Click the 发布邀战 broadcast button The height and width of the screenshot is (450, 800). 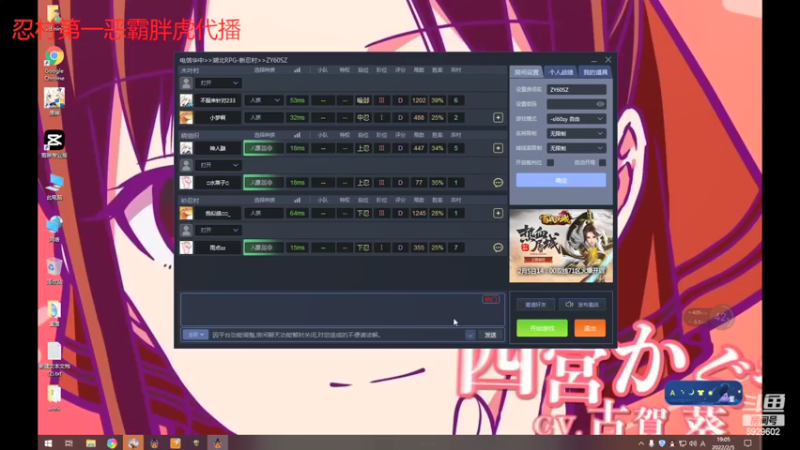(582, 305)
